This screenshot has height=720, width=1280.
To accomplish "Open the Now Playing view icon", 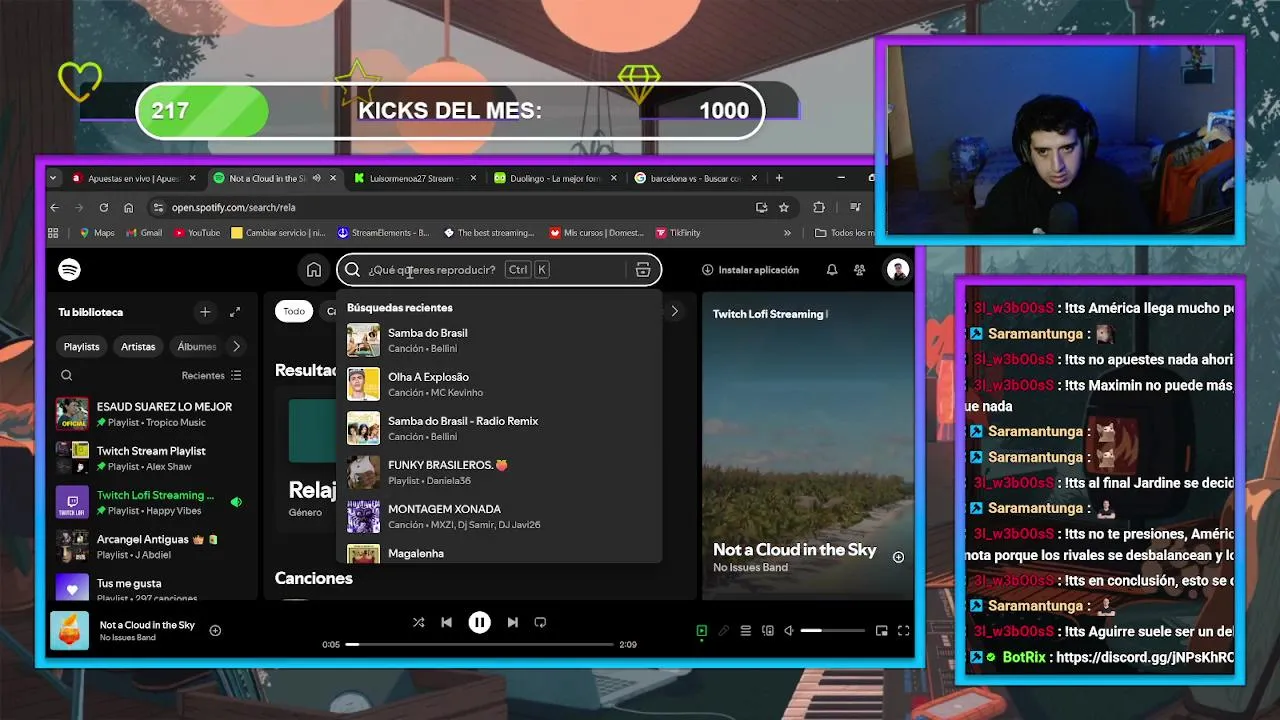I will [x=702, y=631].
